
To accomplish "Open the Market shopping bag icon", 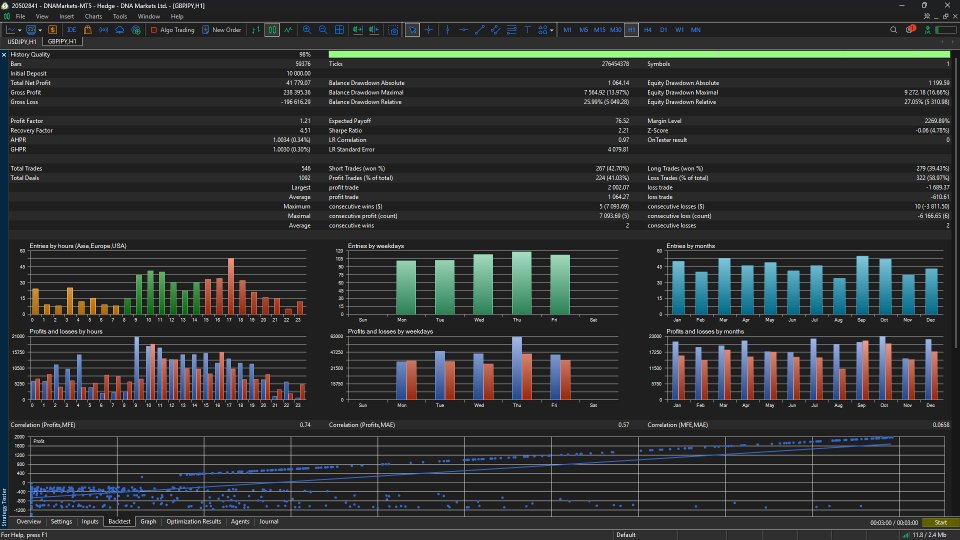I will [x=88, y=30].
